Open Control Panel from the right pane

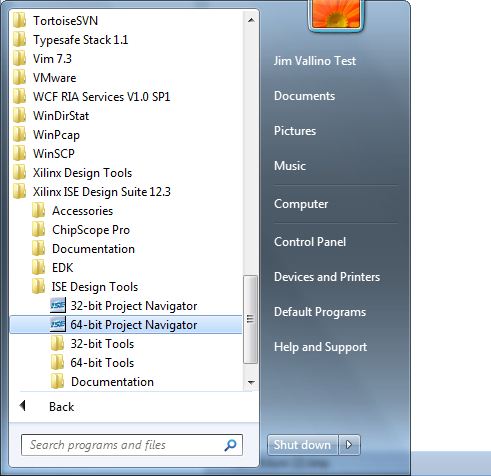pyautogui.click(x=310, y=242)
